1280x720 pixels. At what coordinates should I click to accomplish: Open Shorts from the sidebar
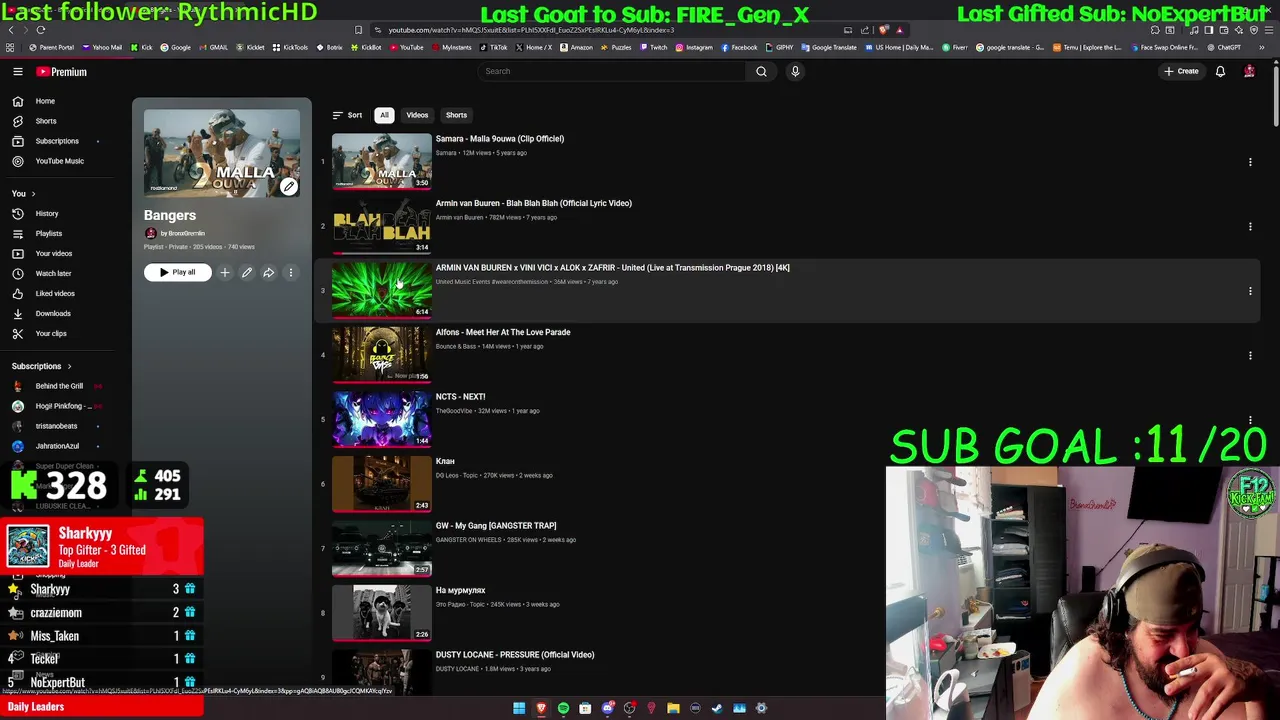click(x=46, y=121)
